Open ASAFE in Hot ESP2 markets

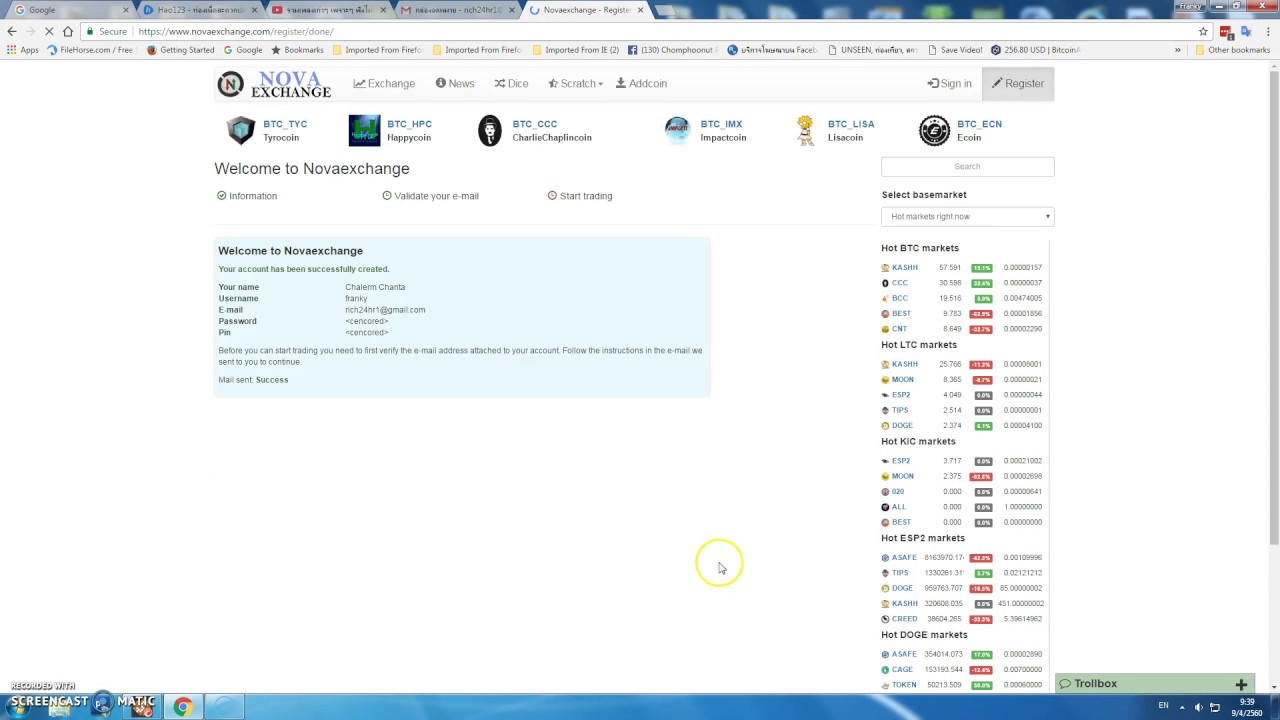point(903,558)
